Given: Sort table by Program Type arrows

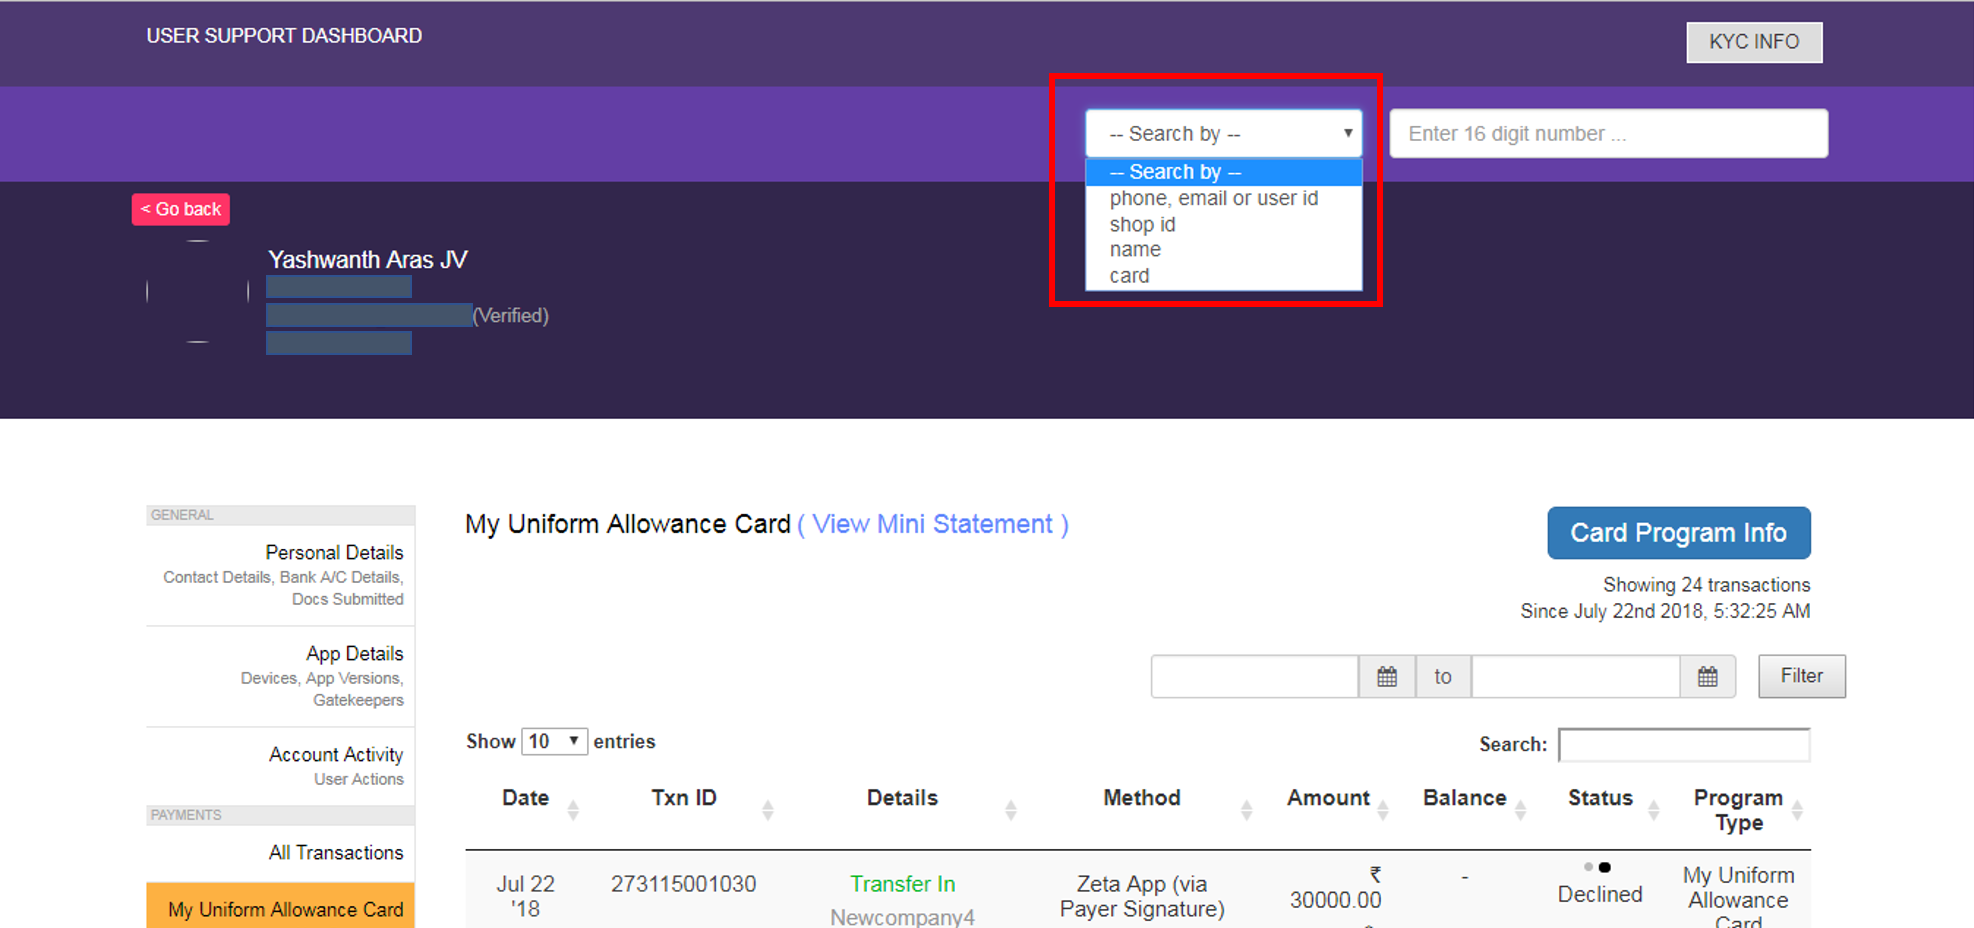Looking at the screenshot, I should click(x=1797, y=810).
